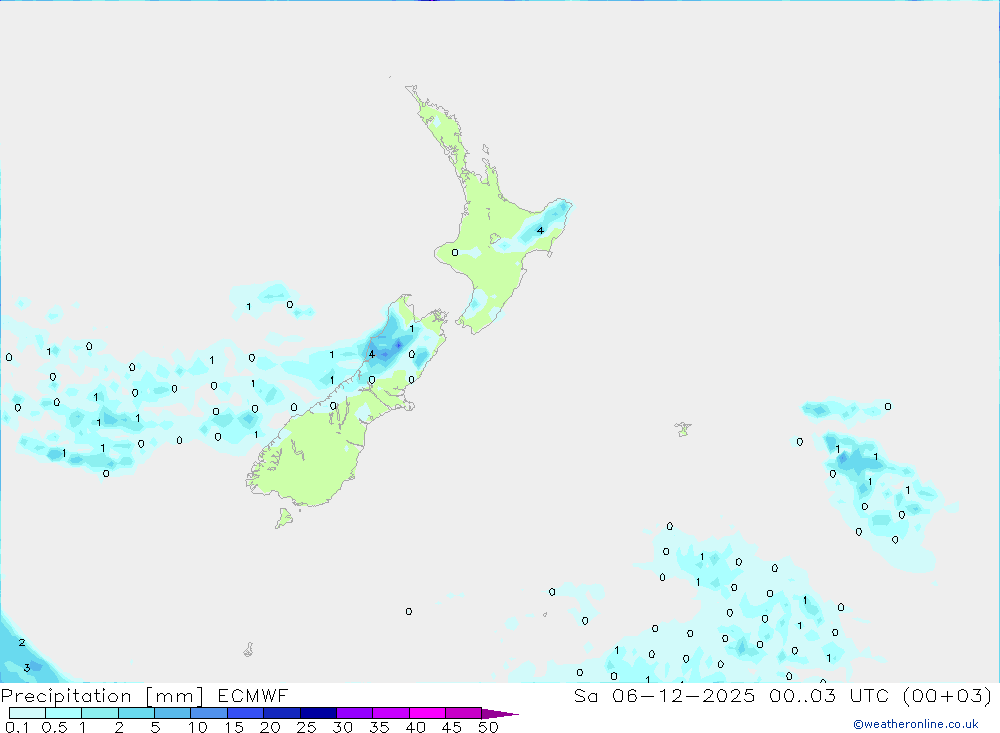Click the '4' value on North Island east cape

click(x=540, y=230)
